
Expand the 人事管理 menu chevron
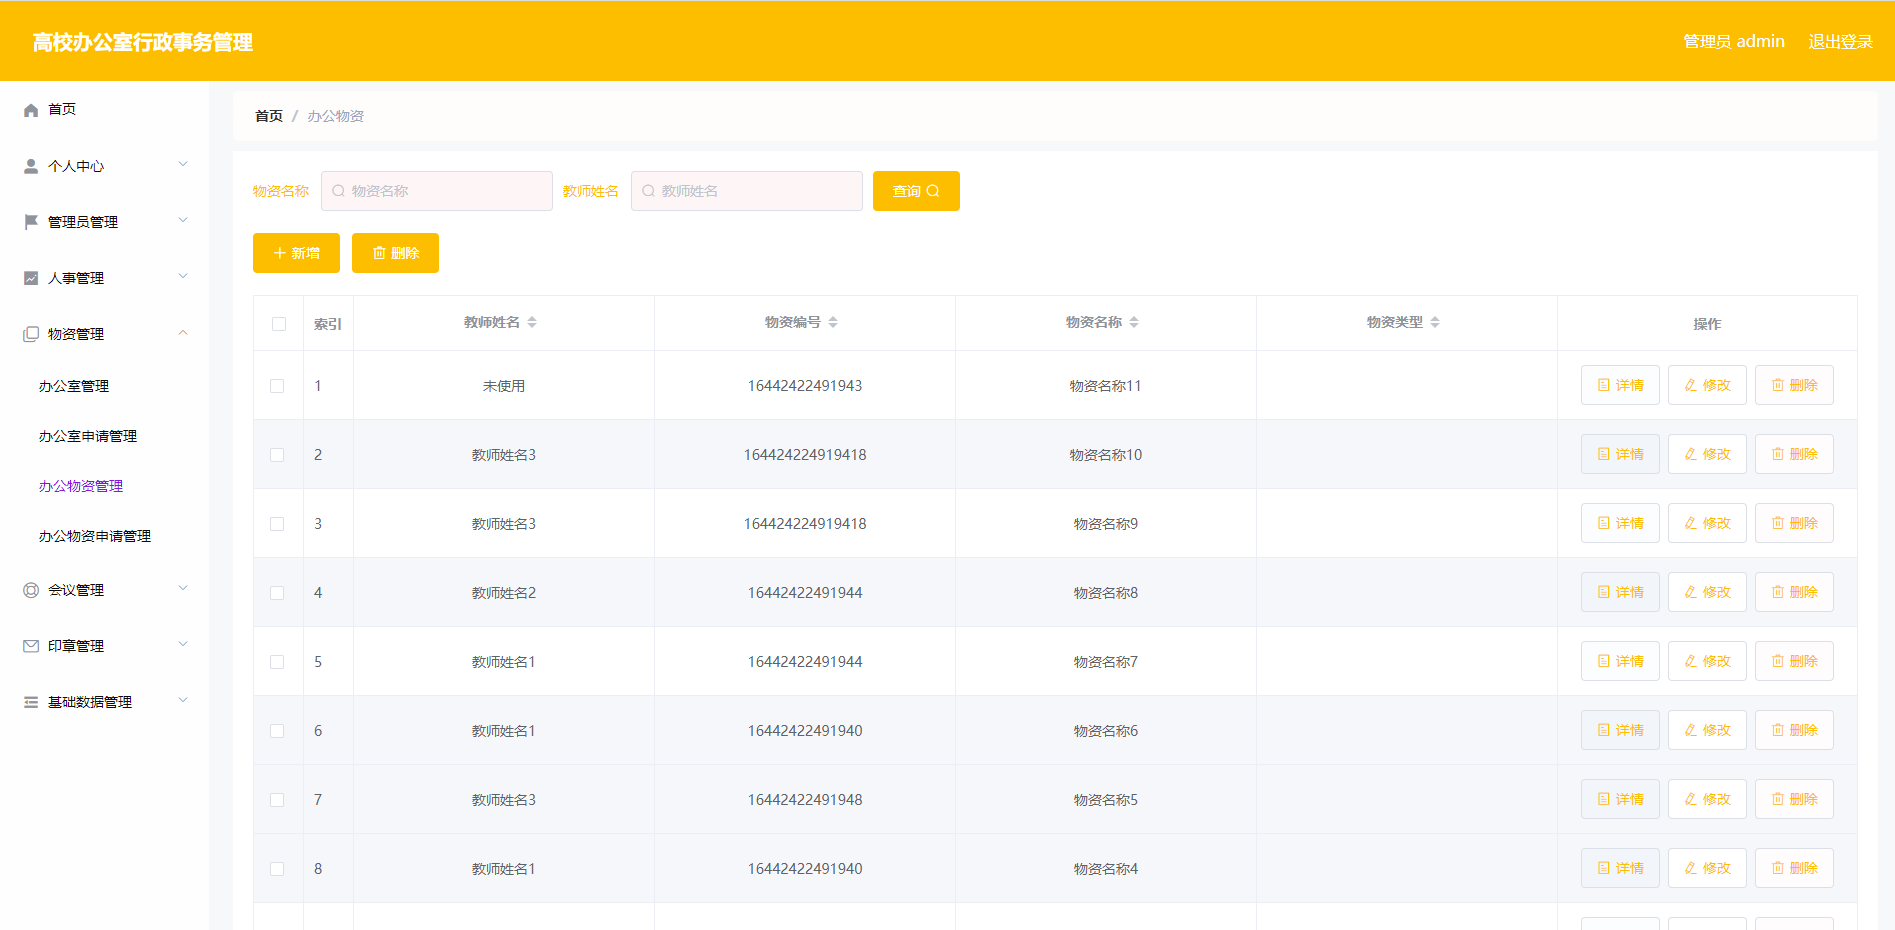point(183,276)
